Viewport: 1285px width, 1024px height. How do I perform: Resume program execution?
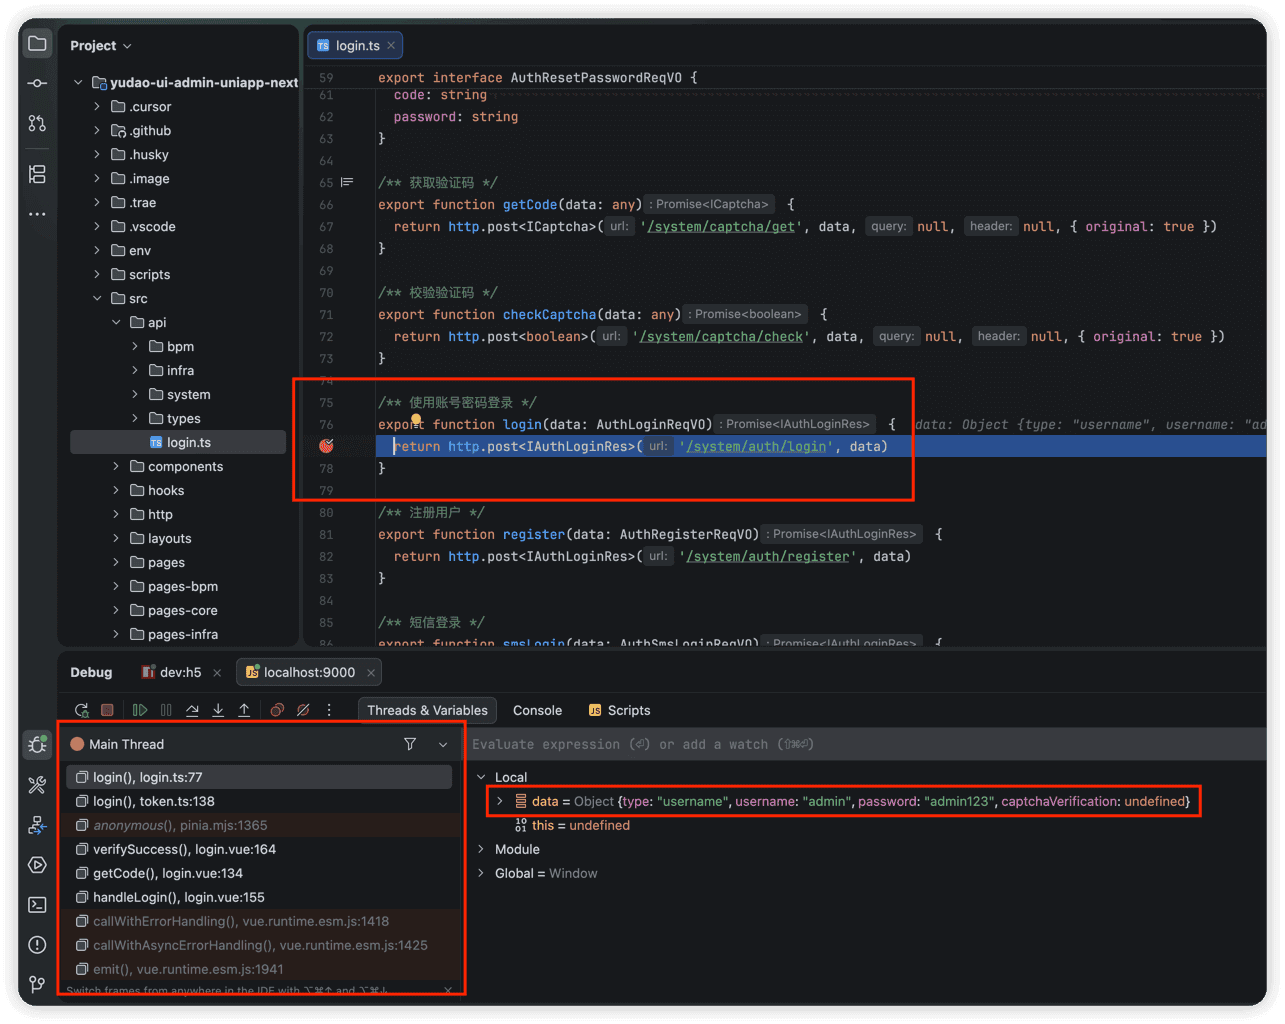point(140,710)
